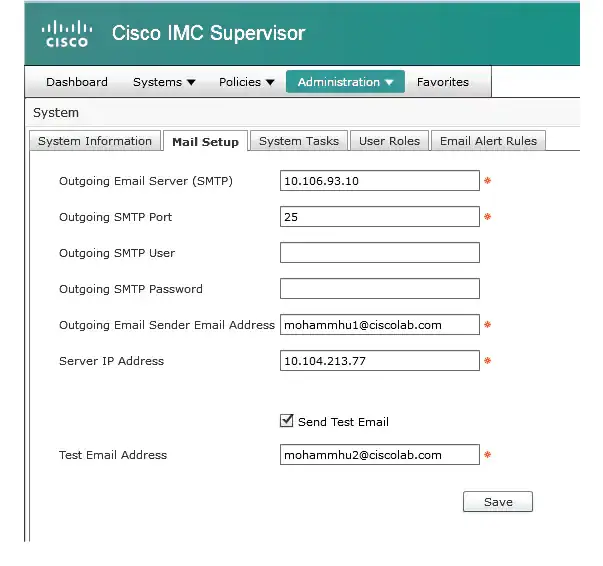This screenshot has width=603, height=566.
Task: Click the Outgoing SMTP Port field
Action: point(380,217)
